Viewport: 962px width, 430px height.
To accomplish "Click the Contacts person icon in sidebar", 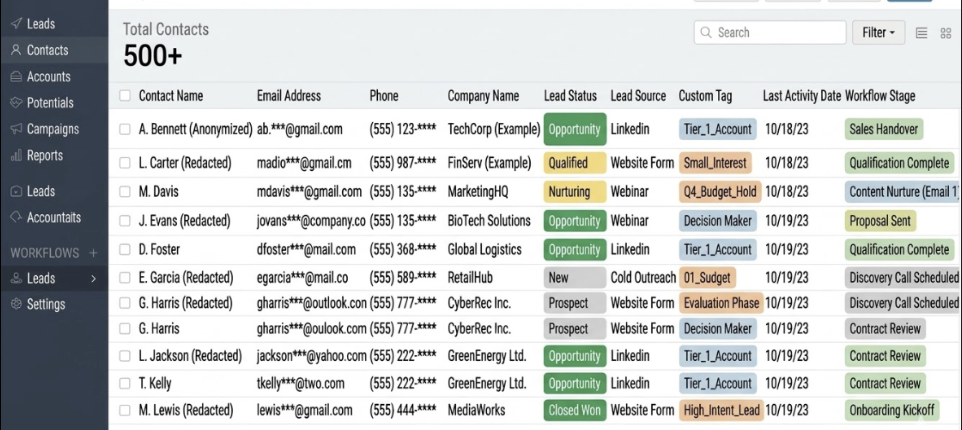I will click(17, 50).
